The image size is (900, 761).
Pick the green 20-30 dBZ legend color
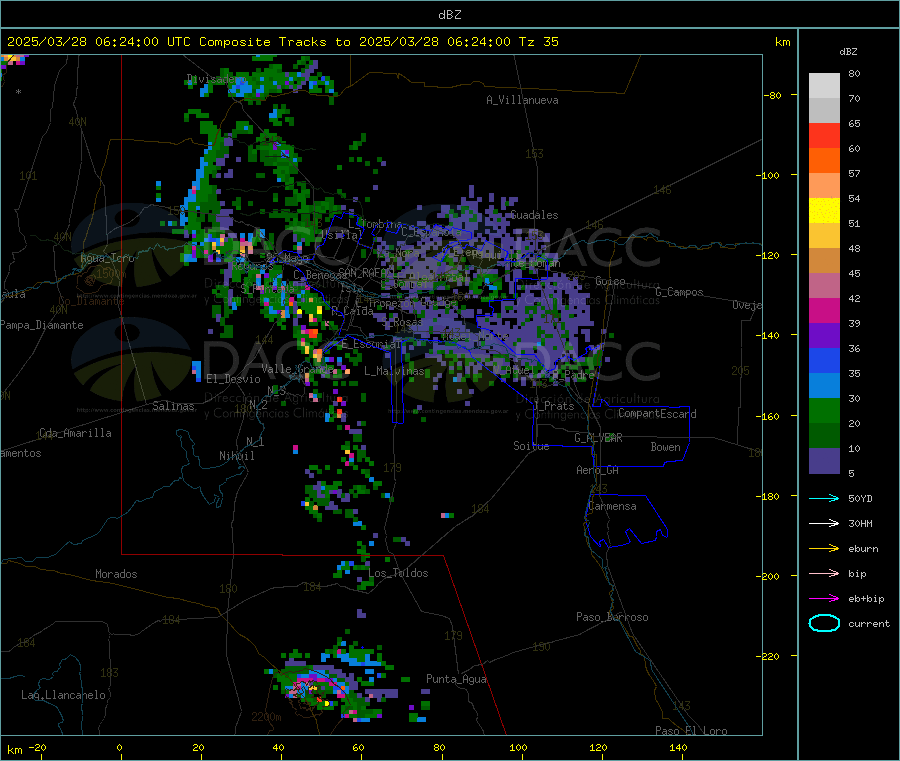tap(824, 410)
